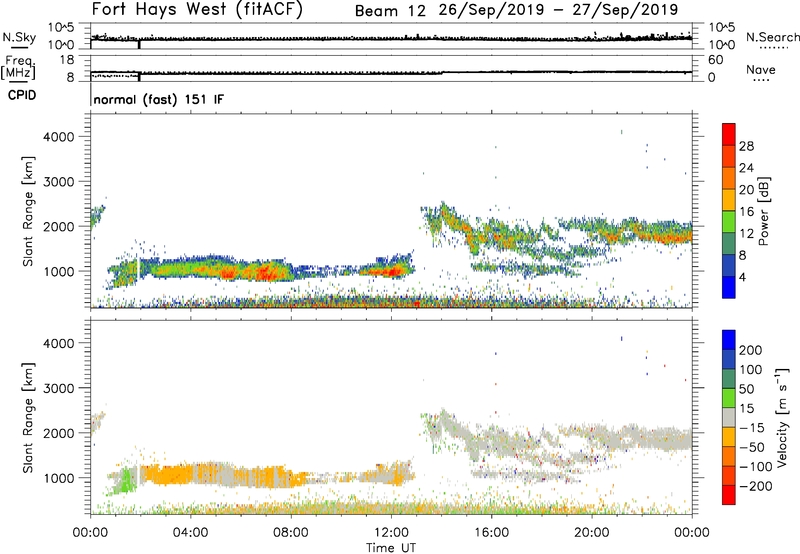Click the '3000' tick of the velocity panel
This screenshot has width=800, height=554.
[58, 388]
